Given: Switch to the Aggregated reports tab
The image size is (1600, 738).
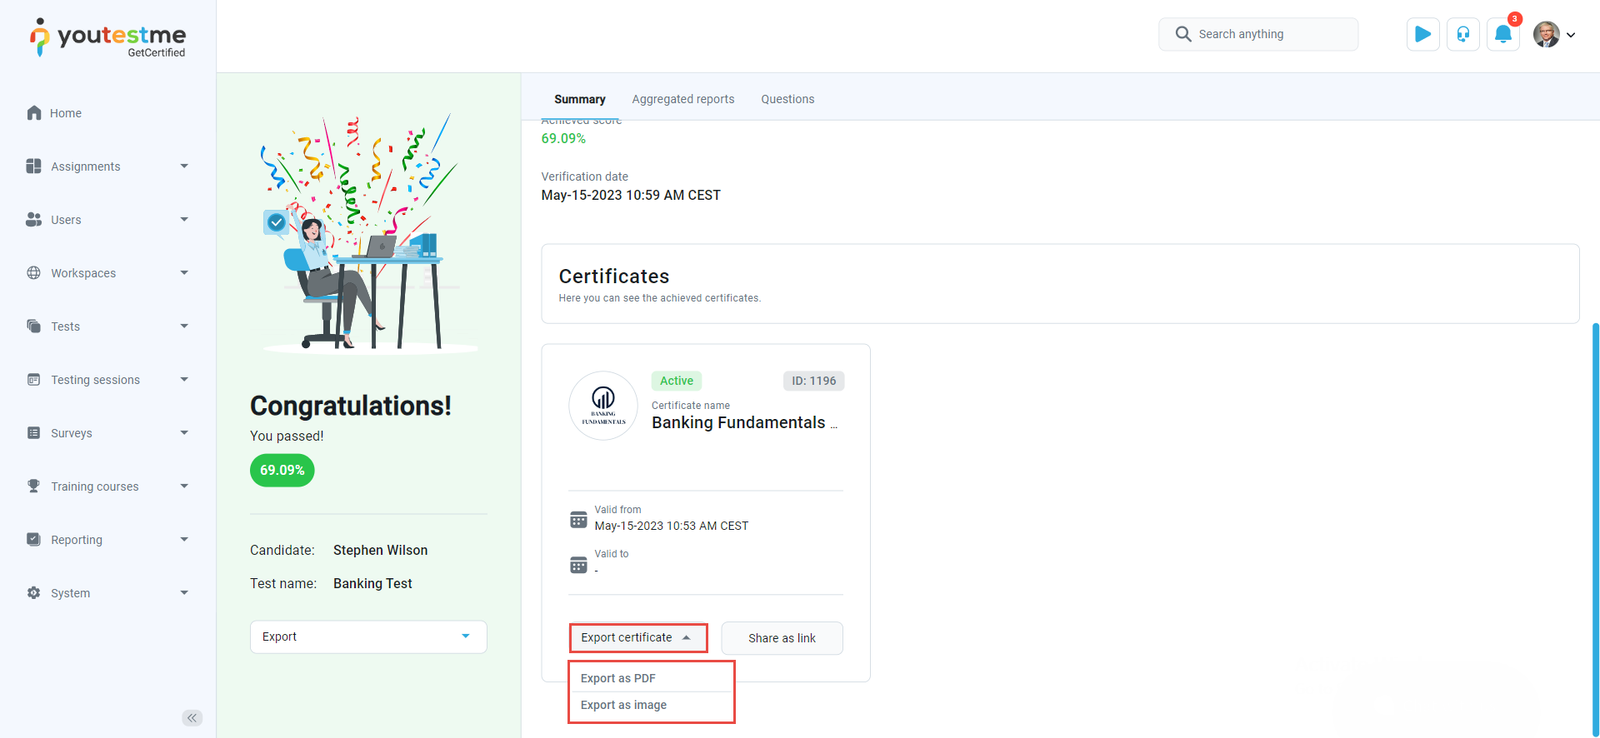Looking at the screenshot, I should coord(683,99).
